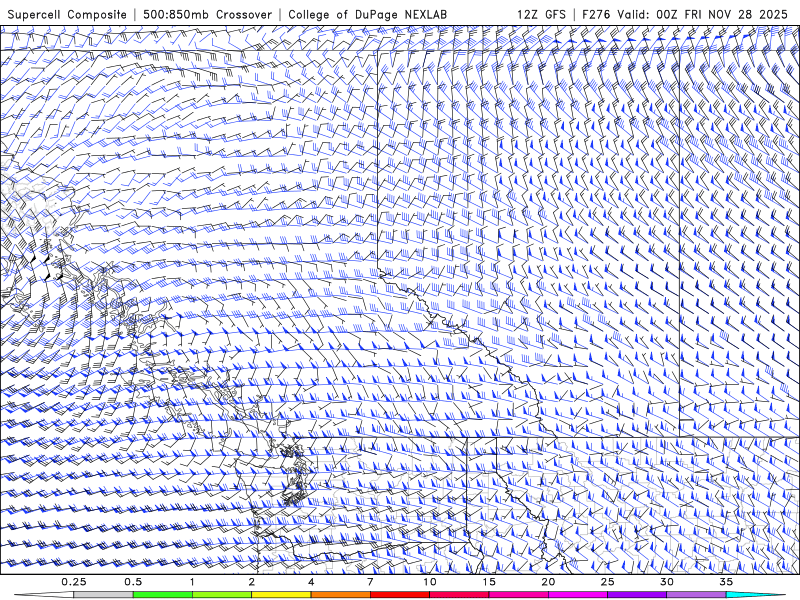This screenshot has height=600, width=800.
Task: Click the '4' legend value
Action: point(311,582)
